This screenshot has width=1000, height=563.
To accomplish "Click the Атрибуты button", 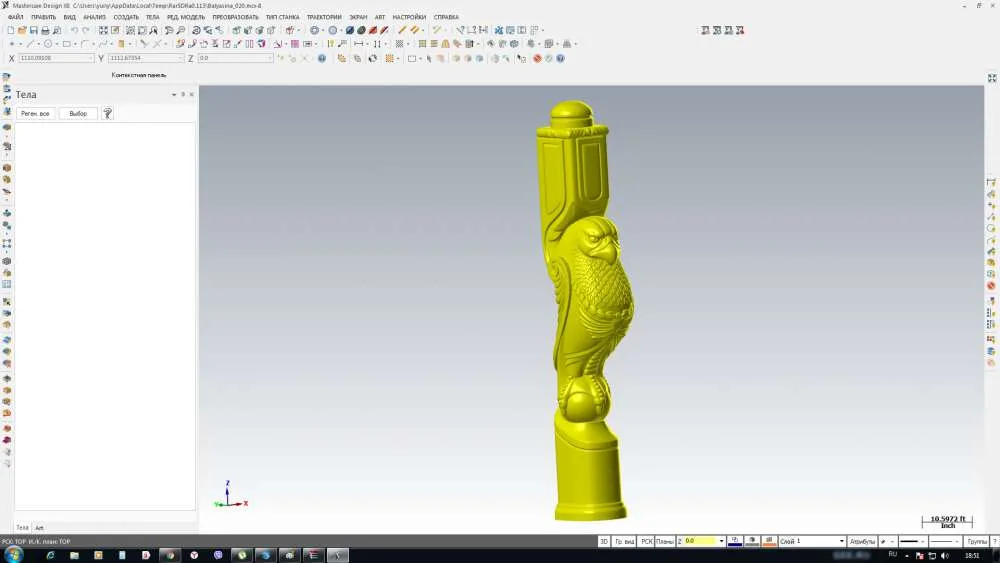I will point(862,541).
